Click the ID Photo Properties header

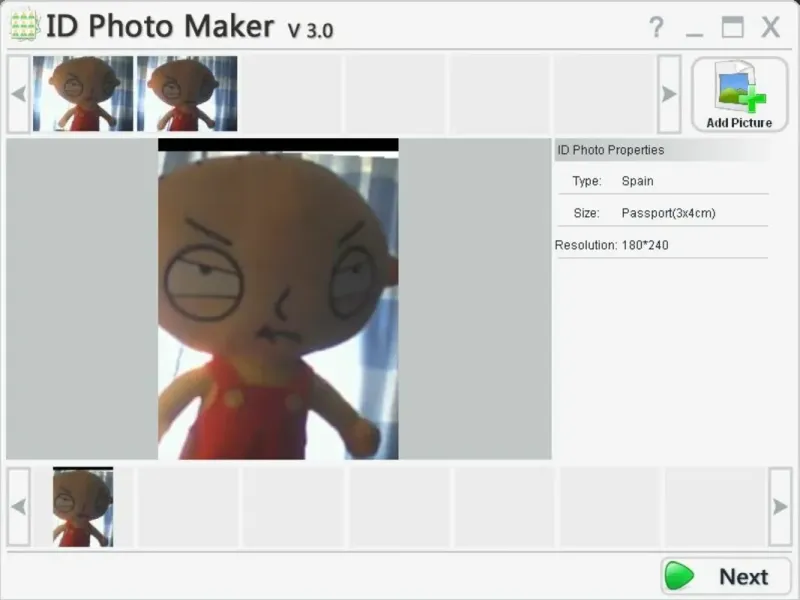662,150
